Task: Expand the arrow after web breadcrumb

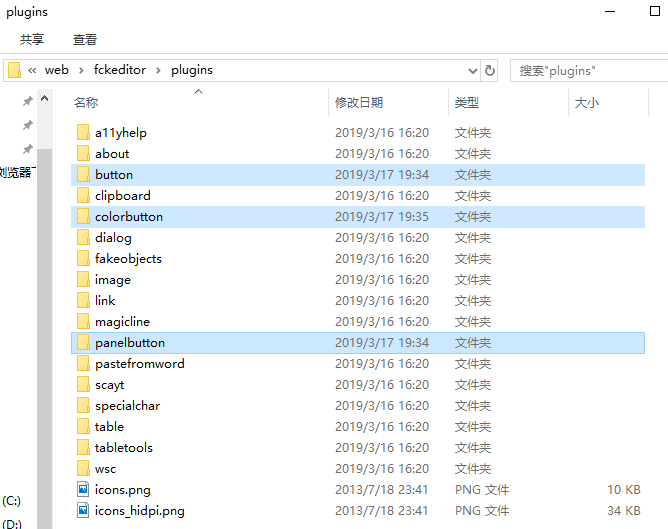Action: tap(81, 70)
